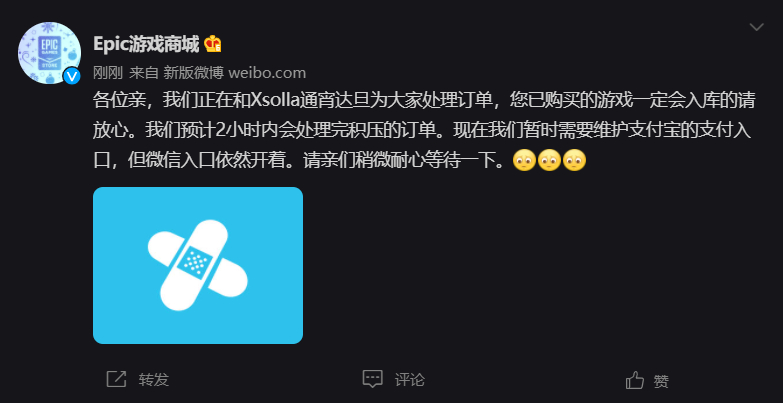Click the repost share-arrow icon
Viewport: 783px width, 403px height.
(x=116, y=380)
